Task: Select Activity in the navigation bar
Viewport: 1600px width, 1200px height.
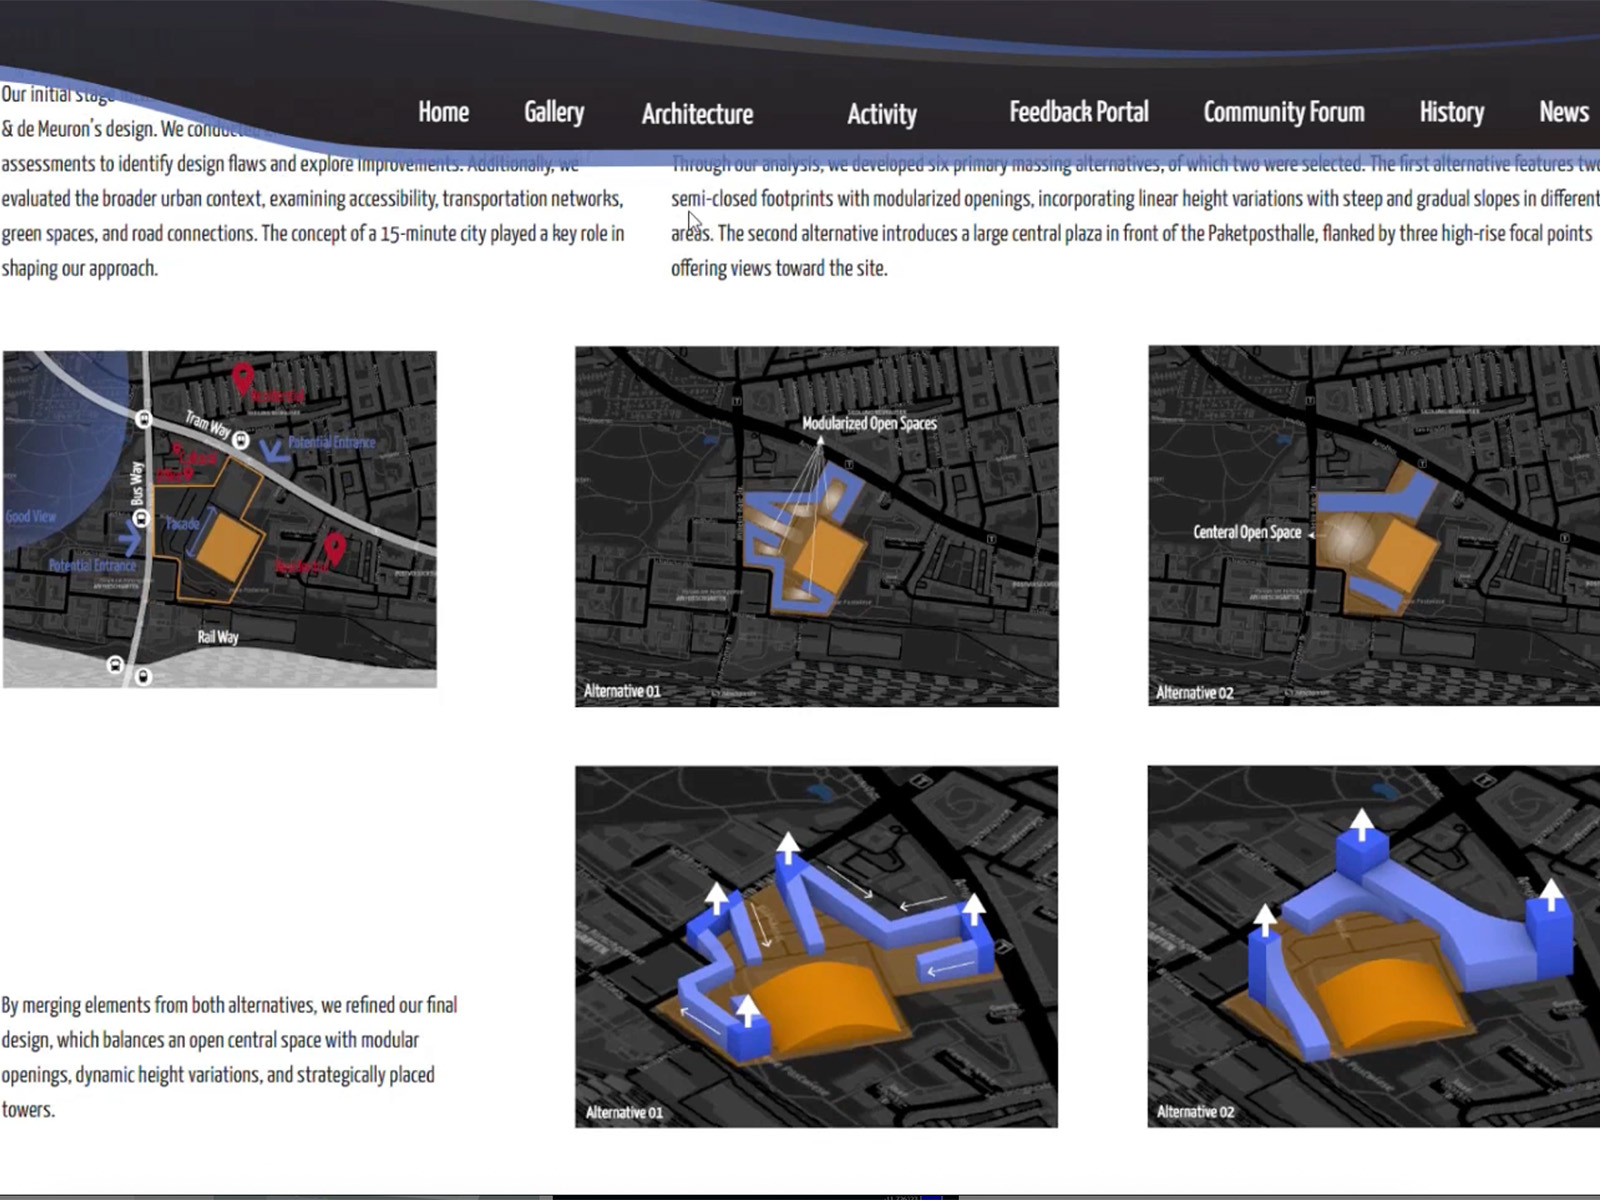Action: pyautogui.click(x=881, y=114)
